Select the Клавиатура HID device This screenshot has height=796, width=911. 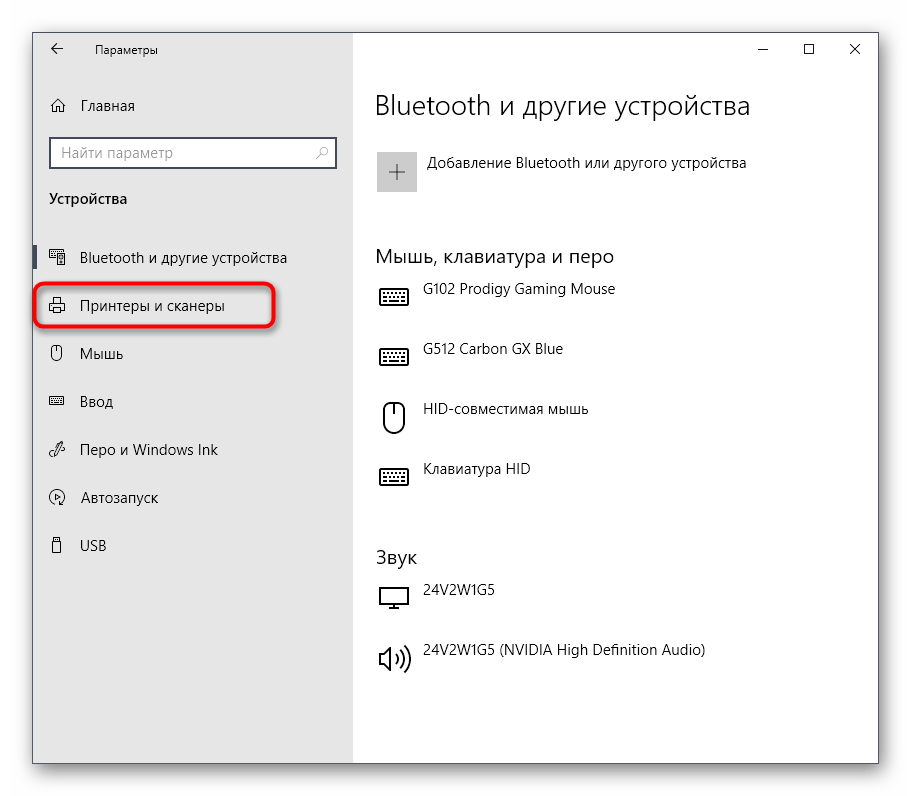[476, 469]
